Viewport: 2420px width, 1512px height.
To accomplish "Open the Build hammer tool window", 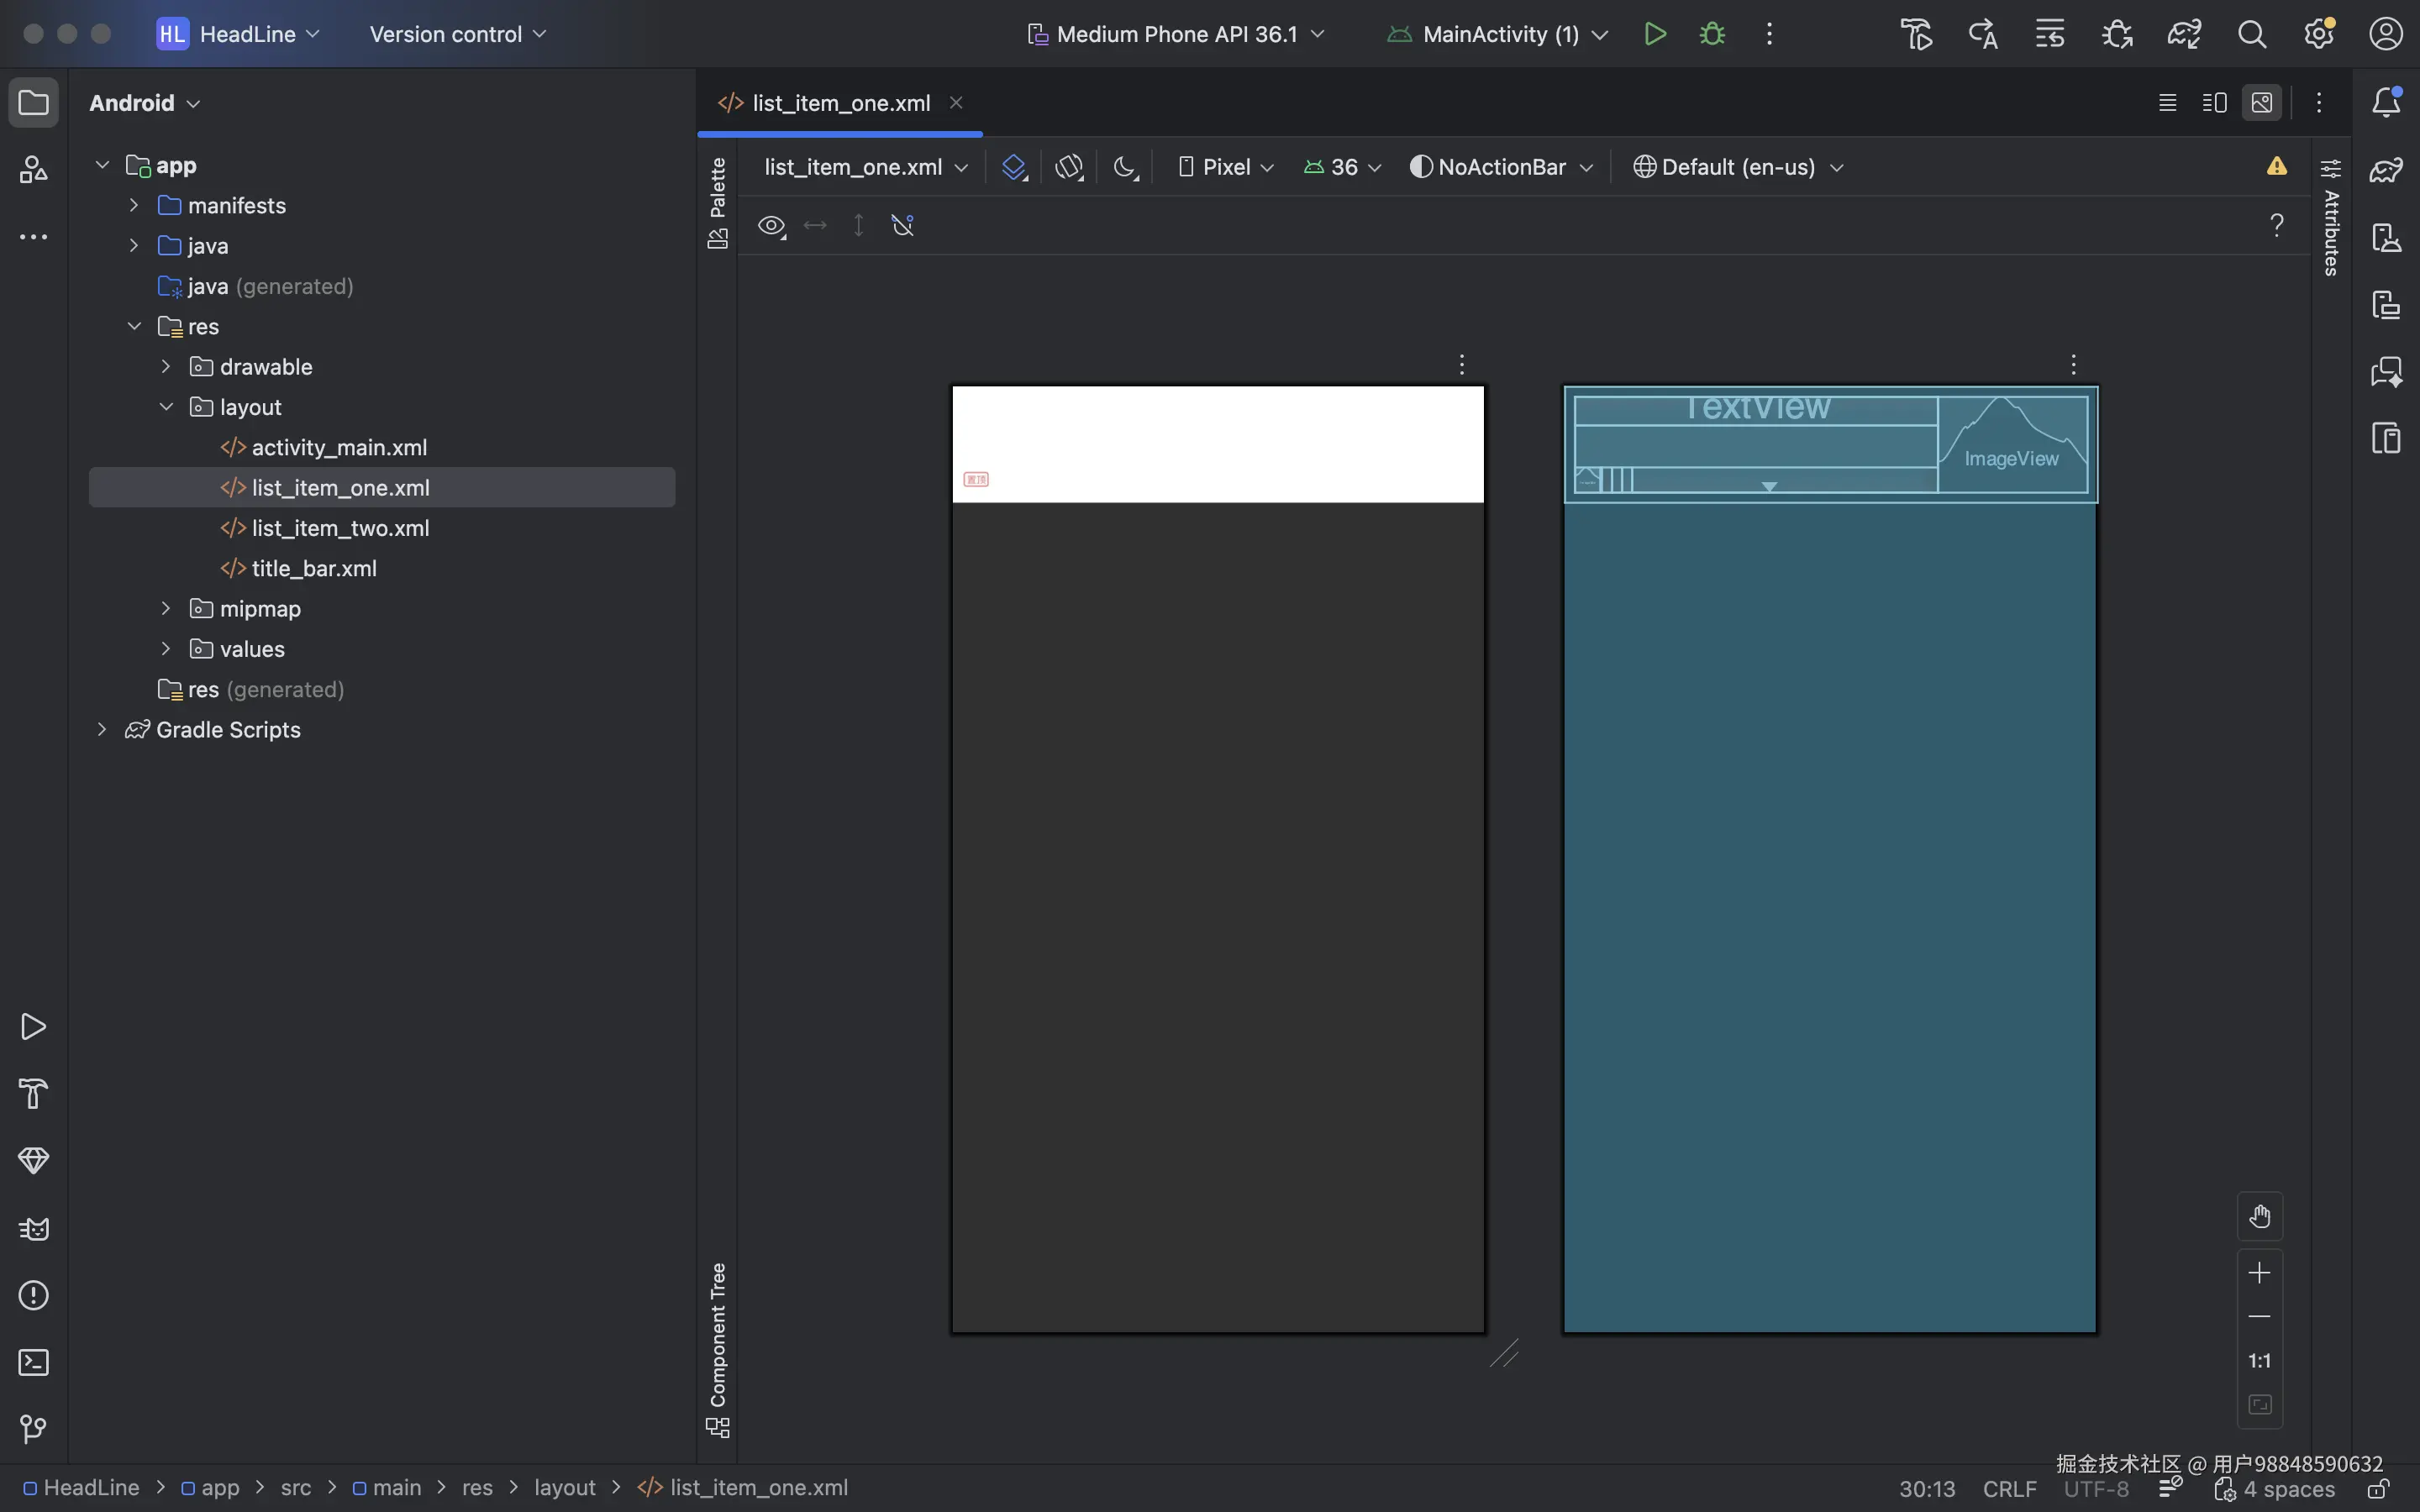I will pos(33,1093).
